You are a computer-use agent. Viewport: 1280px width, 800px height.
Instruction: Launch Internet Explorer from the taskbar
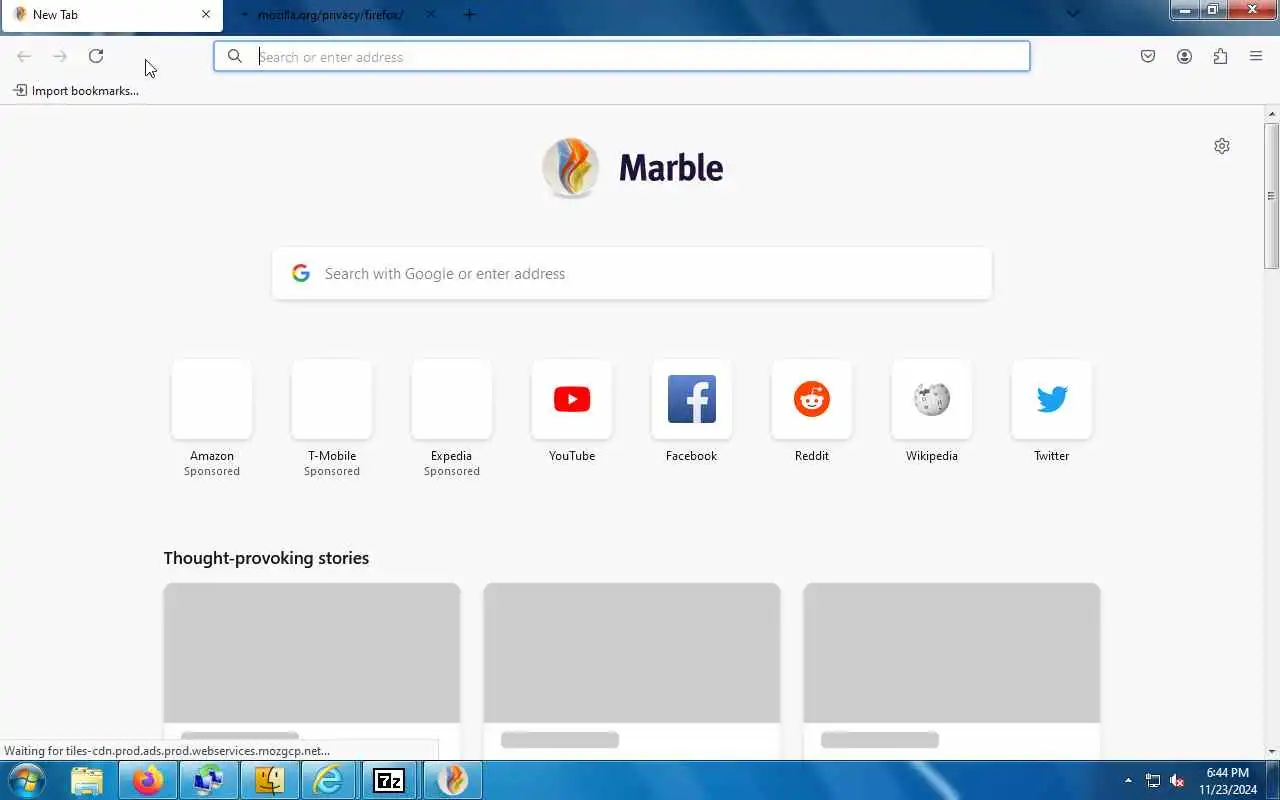pyautogui.click(x=329, y=780)
